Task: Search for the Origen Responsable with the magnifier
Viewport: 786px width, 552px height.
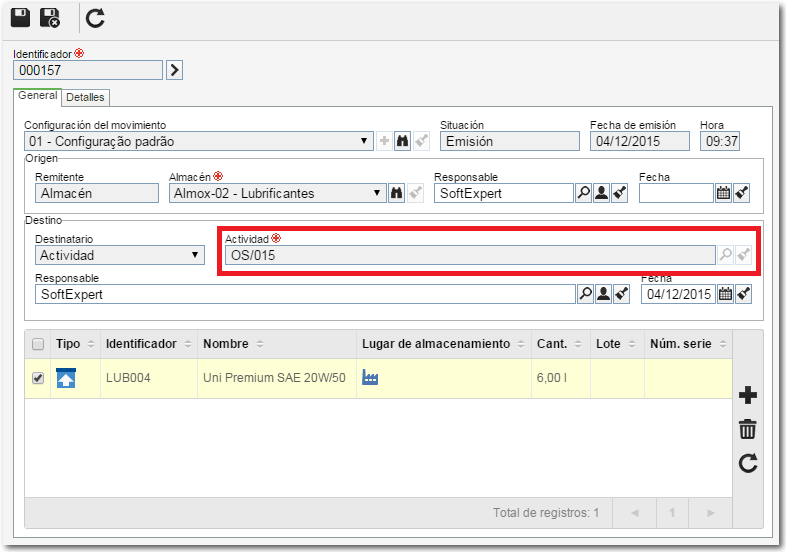Action: [x=583, y=193]
